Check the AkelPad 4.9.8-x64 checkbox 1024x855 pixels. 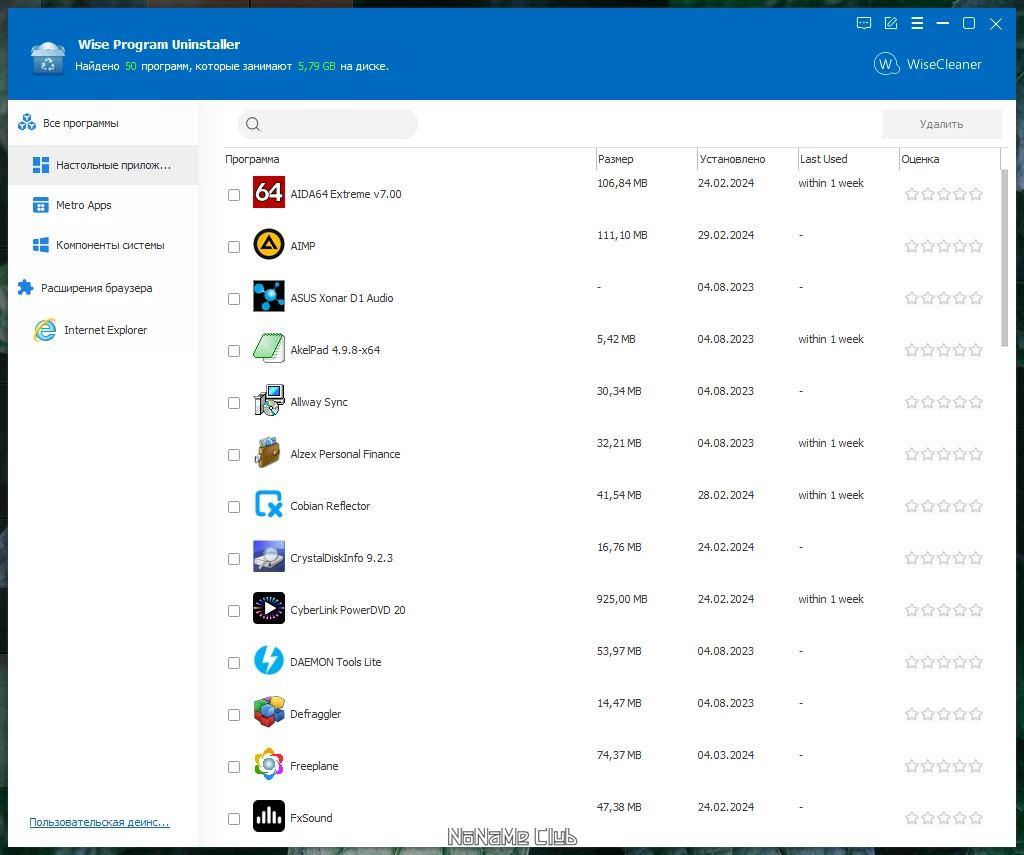pyautogui.click(x=234, y=351)
